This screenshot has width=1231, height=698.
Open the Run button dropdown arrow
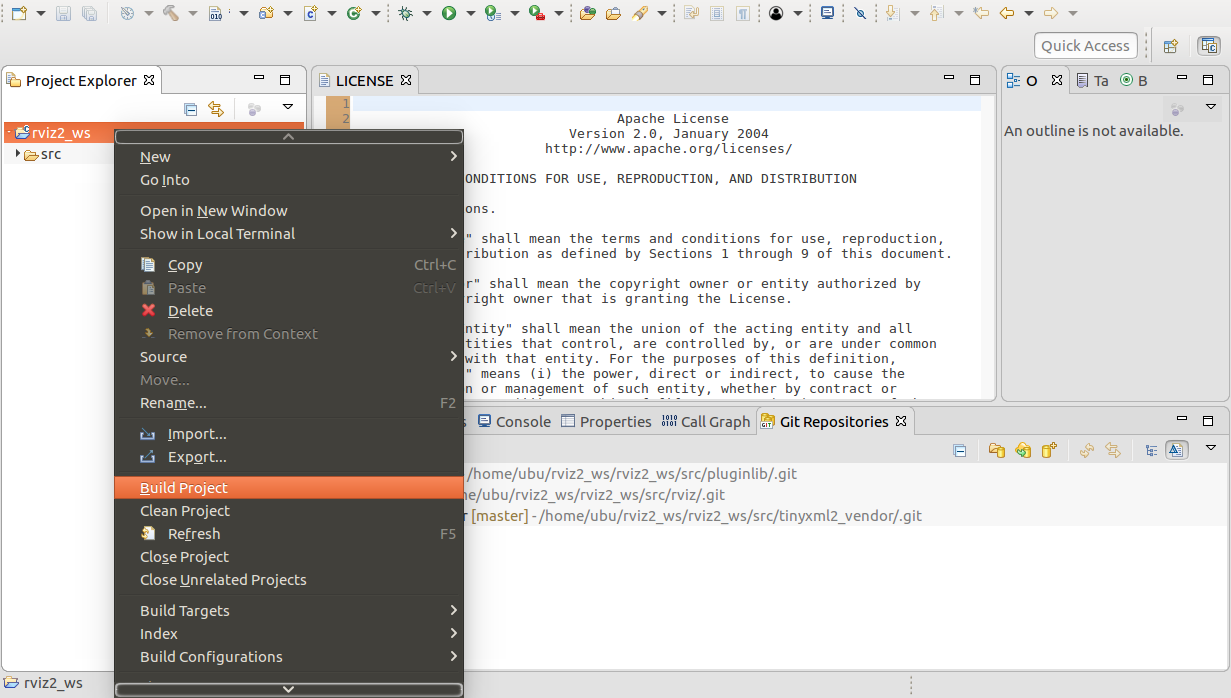468,14
